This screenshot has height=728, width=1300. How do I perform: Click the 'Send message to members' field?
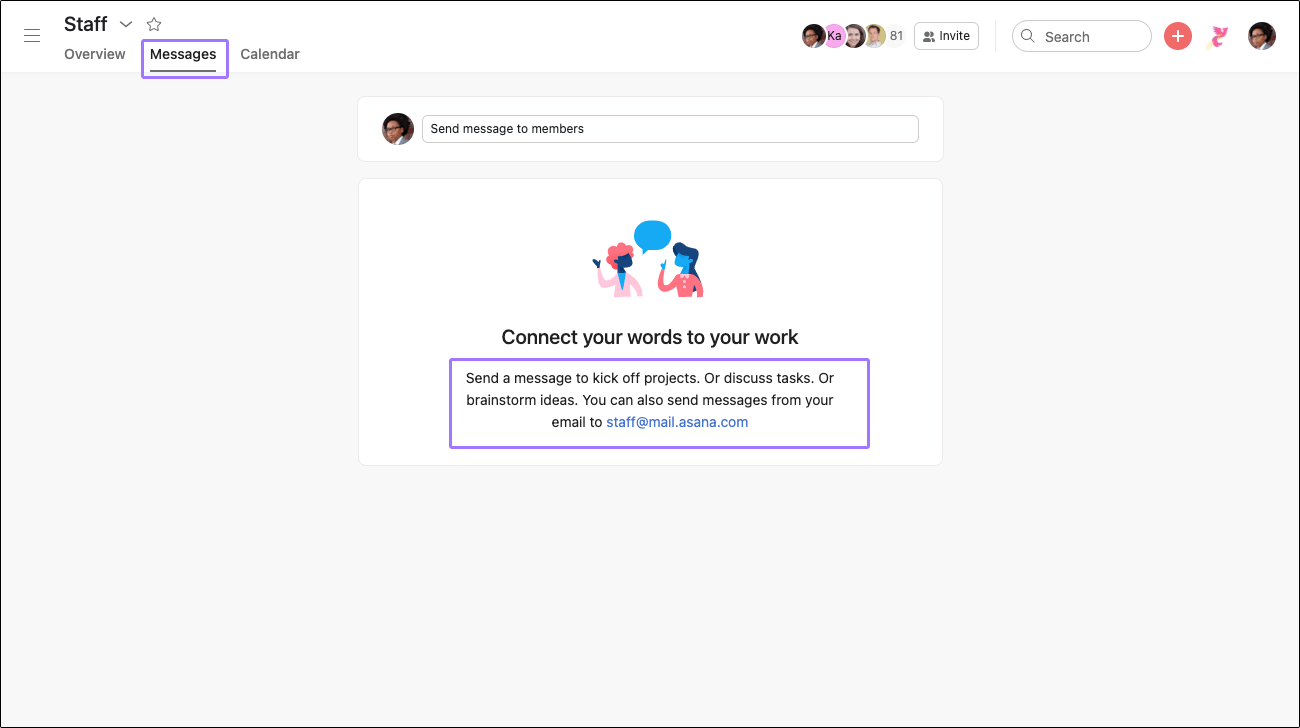(x=670, y=129)
